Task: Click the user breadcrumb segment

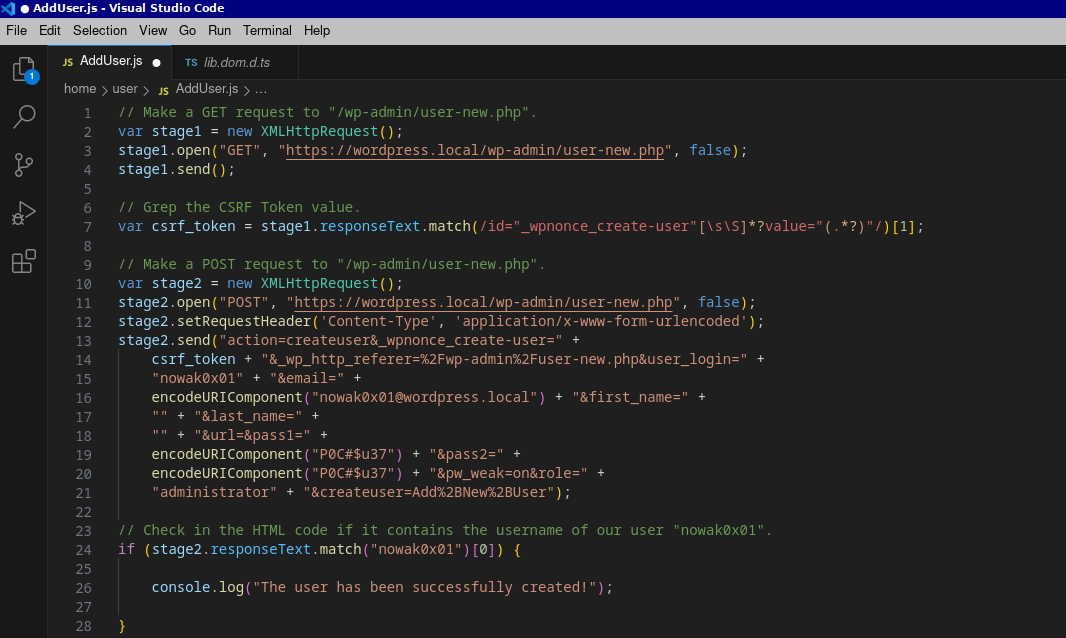Action: point(124,89)
